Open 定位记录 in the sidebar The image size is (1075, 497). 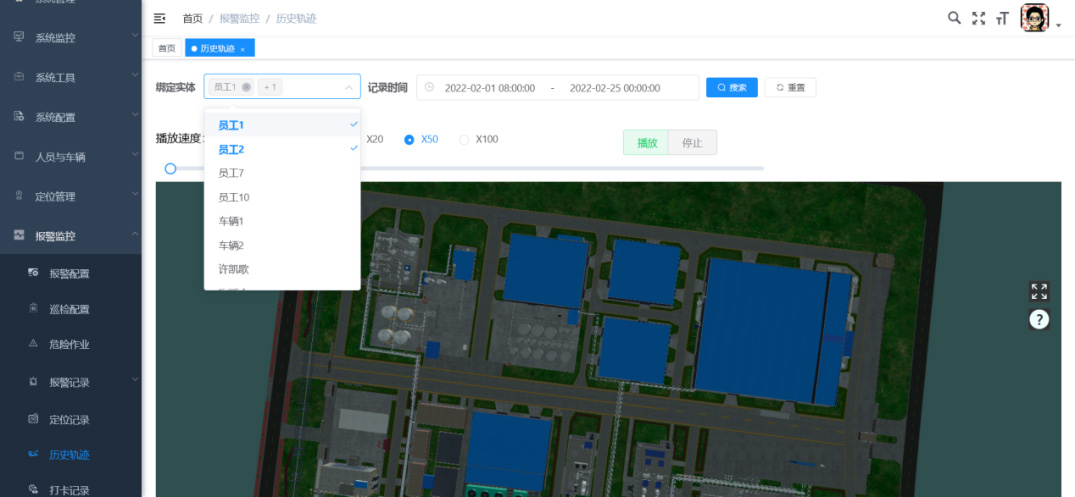tap(70, 419)
